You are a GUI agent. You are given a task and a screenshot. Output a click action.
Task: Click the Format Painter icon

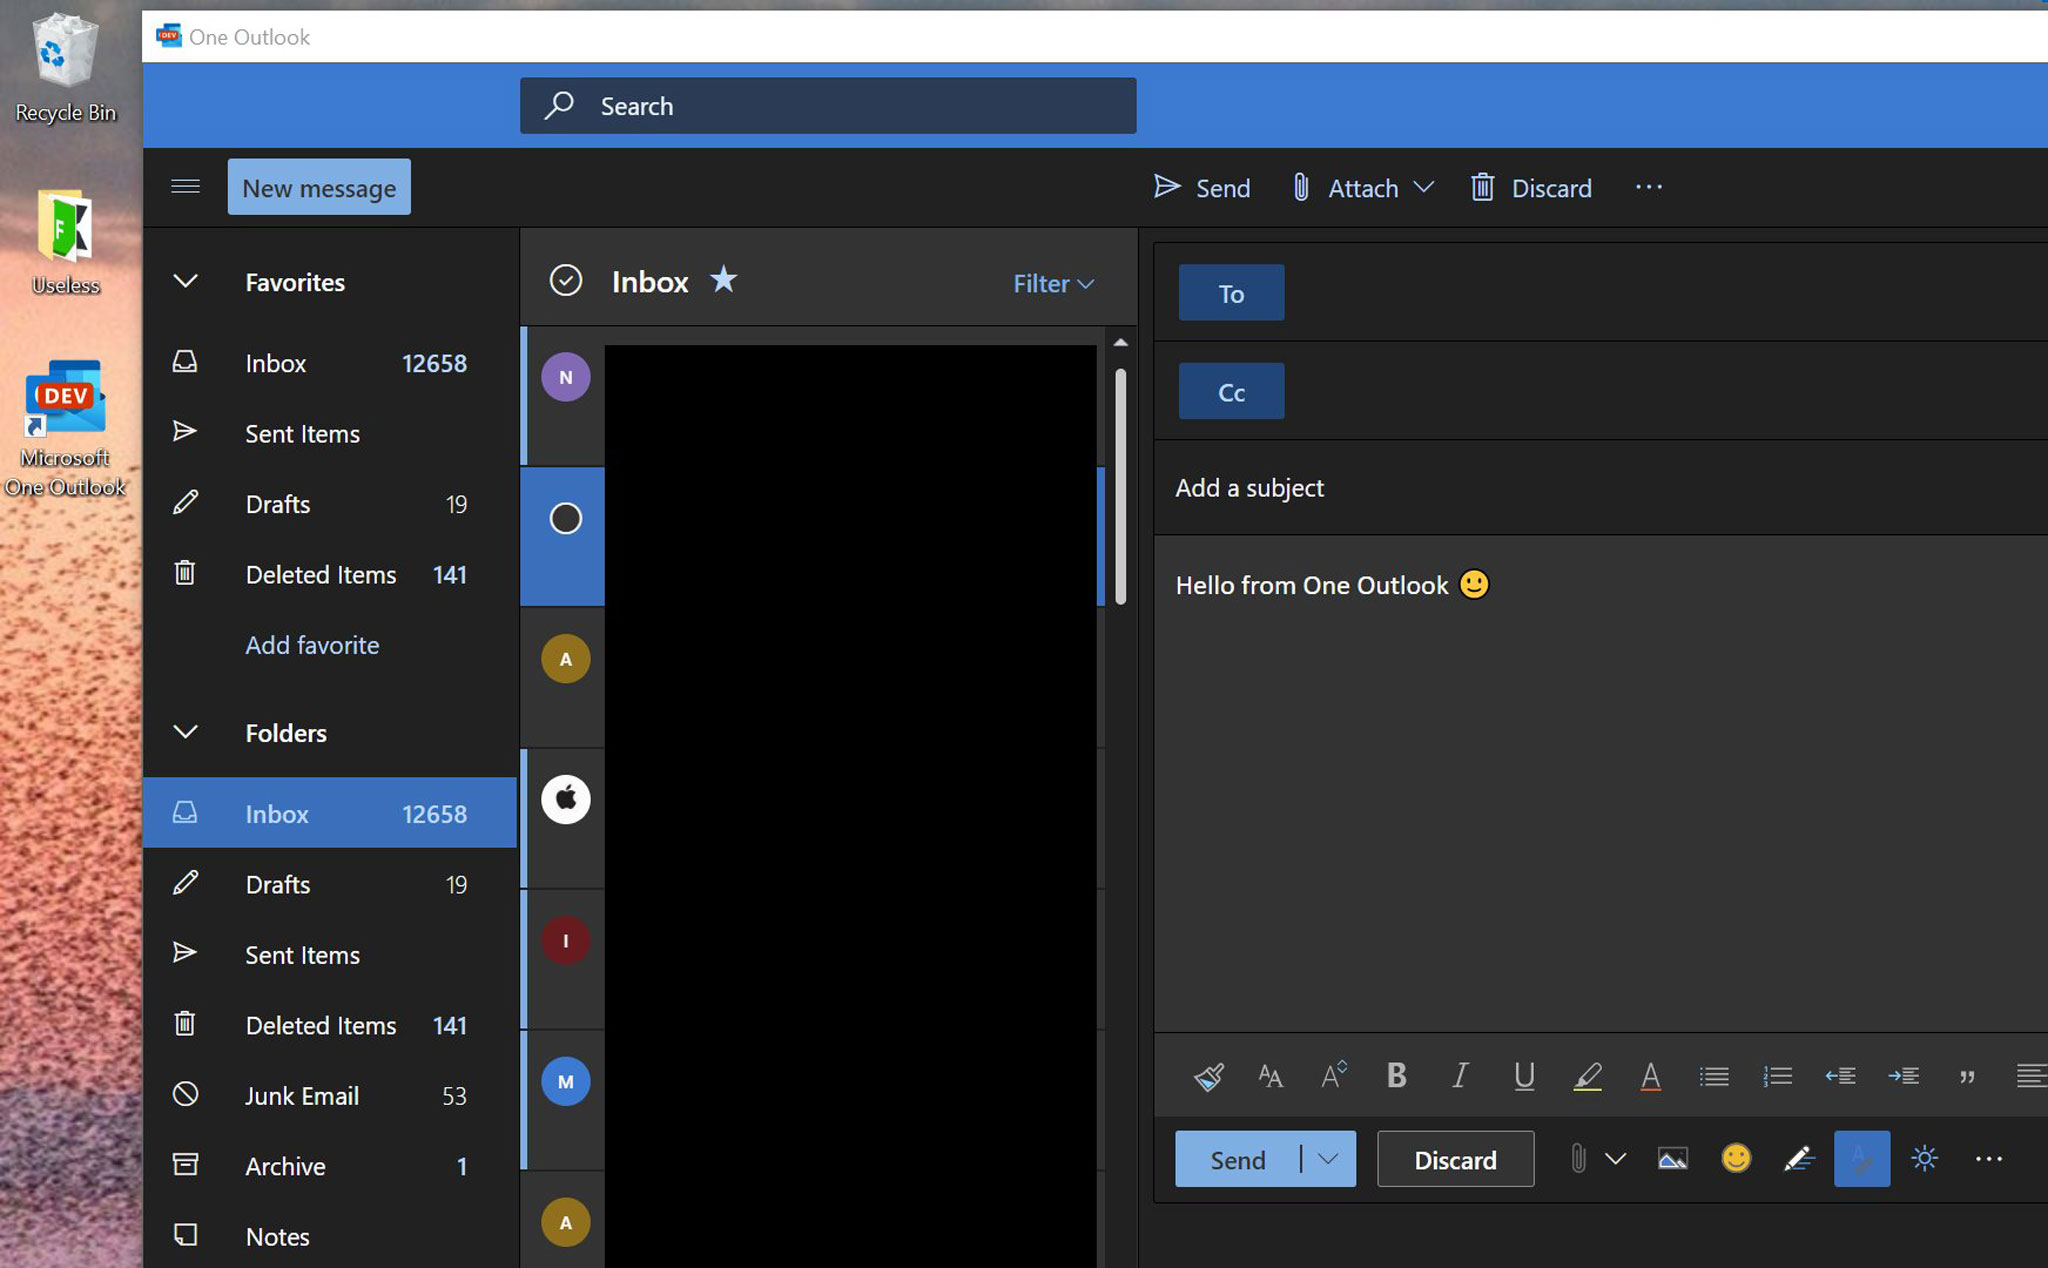1208,1076
